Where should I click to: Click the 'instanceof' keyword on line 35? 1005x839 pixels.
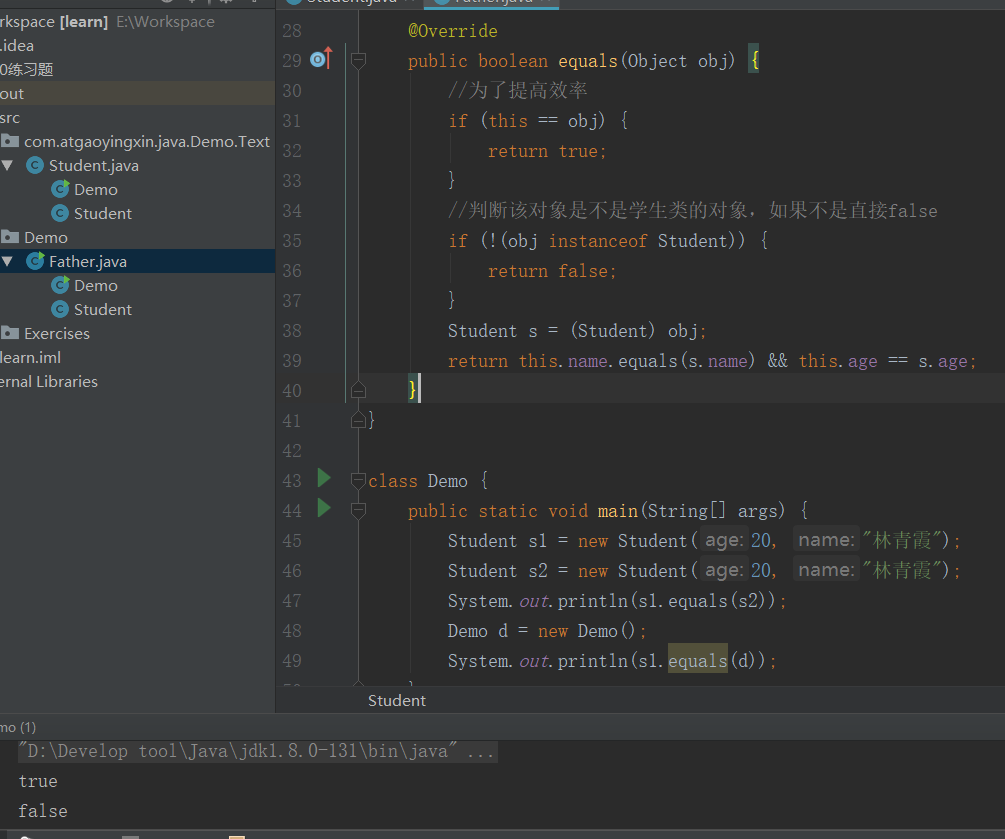point(597,241)
